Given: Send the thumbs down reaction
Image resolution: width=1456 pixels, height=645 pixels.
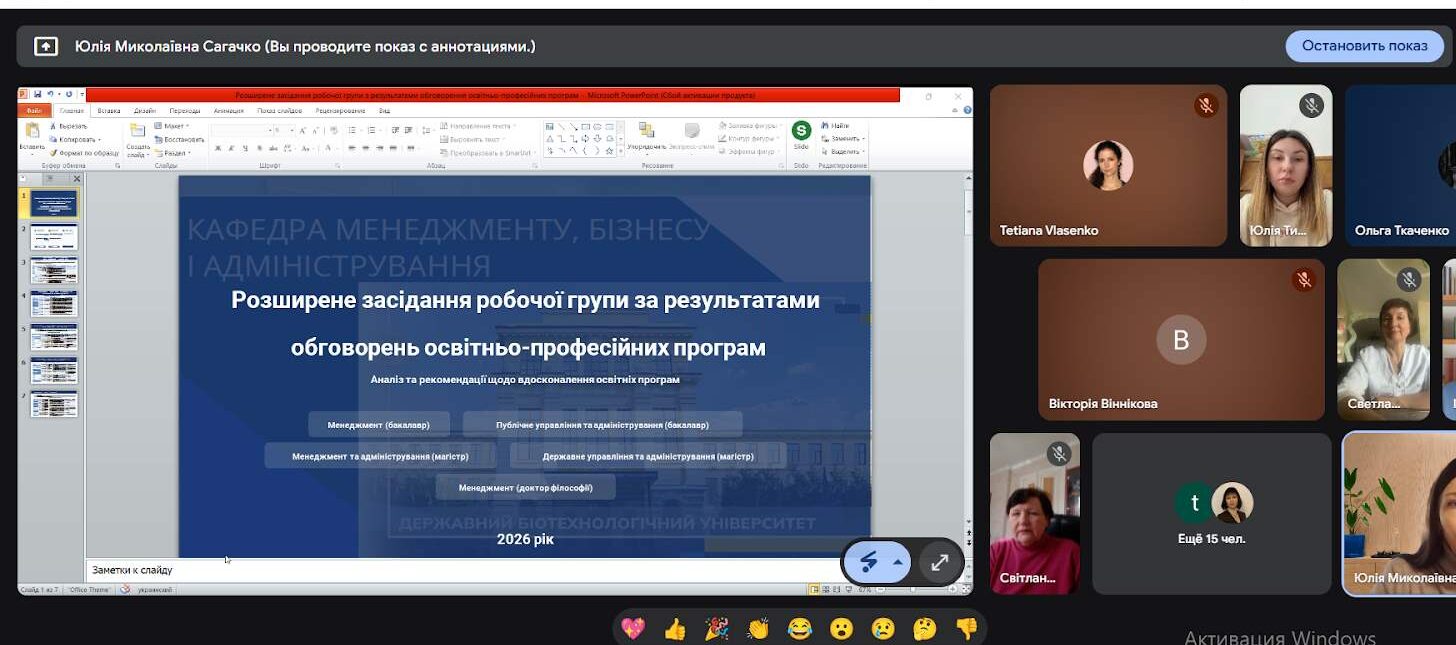Looking at the screenshot, I should pyautogui.click(x=965, y=628).
